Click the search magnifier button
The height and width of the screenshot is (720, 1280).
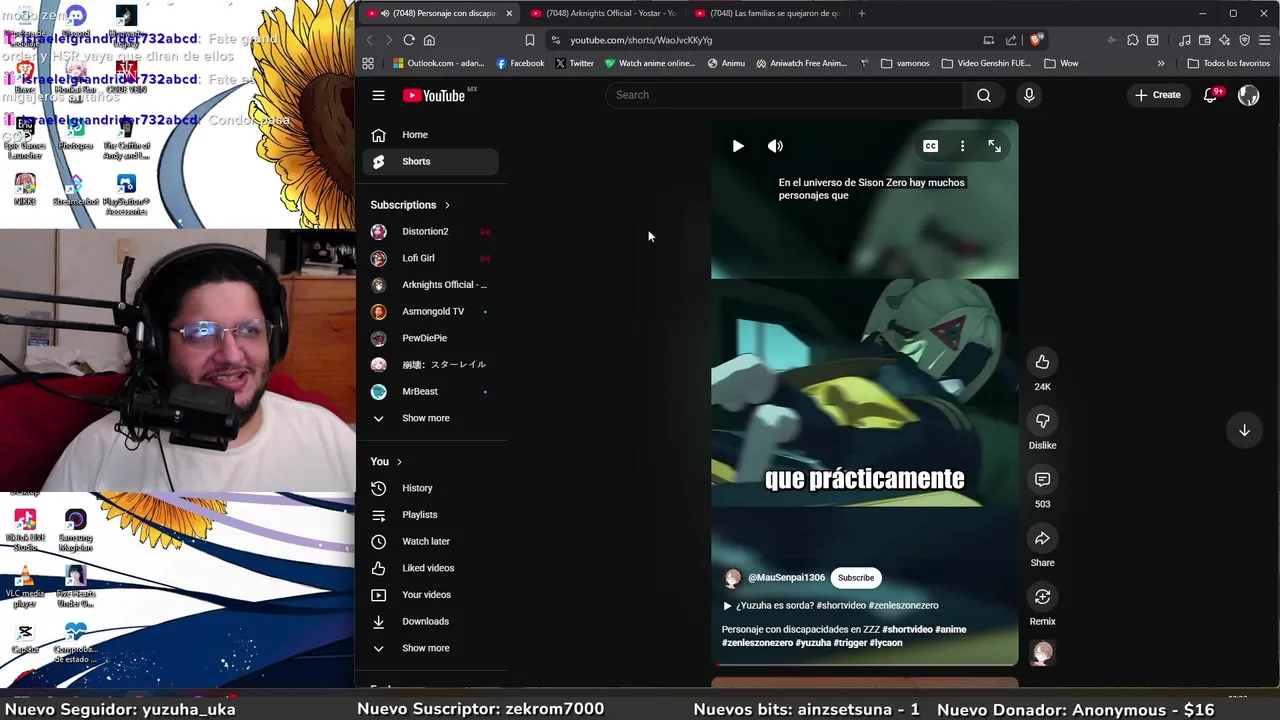pyautogui.click(x=984, y=95)
